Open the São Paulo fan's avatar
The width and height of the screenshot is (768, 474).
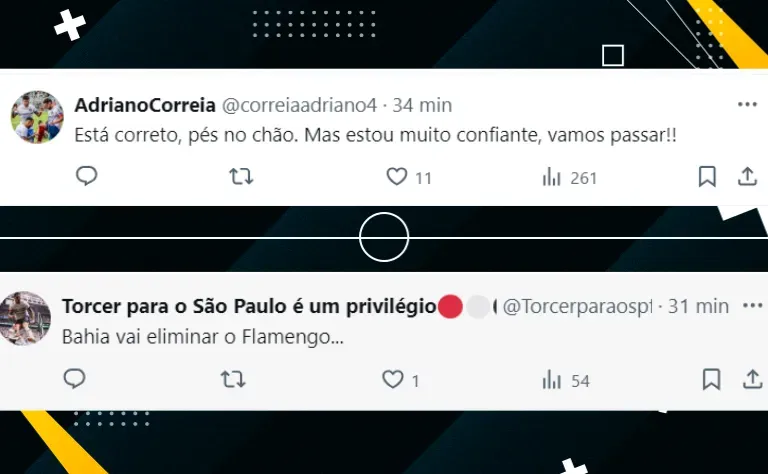tap(24, 318)
